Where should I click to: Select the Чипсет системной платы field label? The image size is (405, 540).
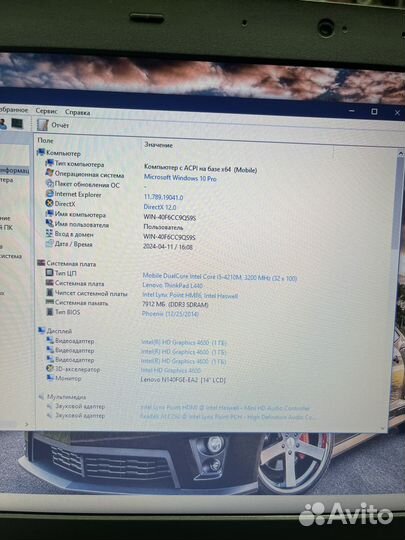[x=91, y=293]
